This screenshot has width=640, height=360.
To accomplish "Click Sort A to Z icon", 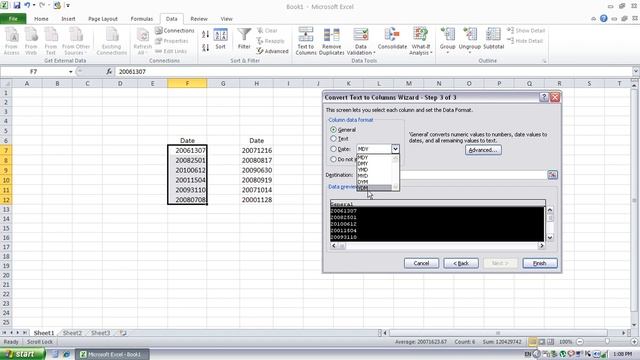I will coord(206,35).
